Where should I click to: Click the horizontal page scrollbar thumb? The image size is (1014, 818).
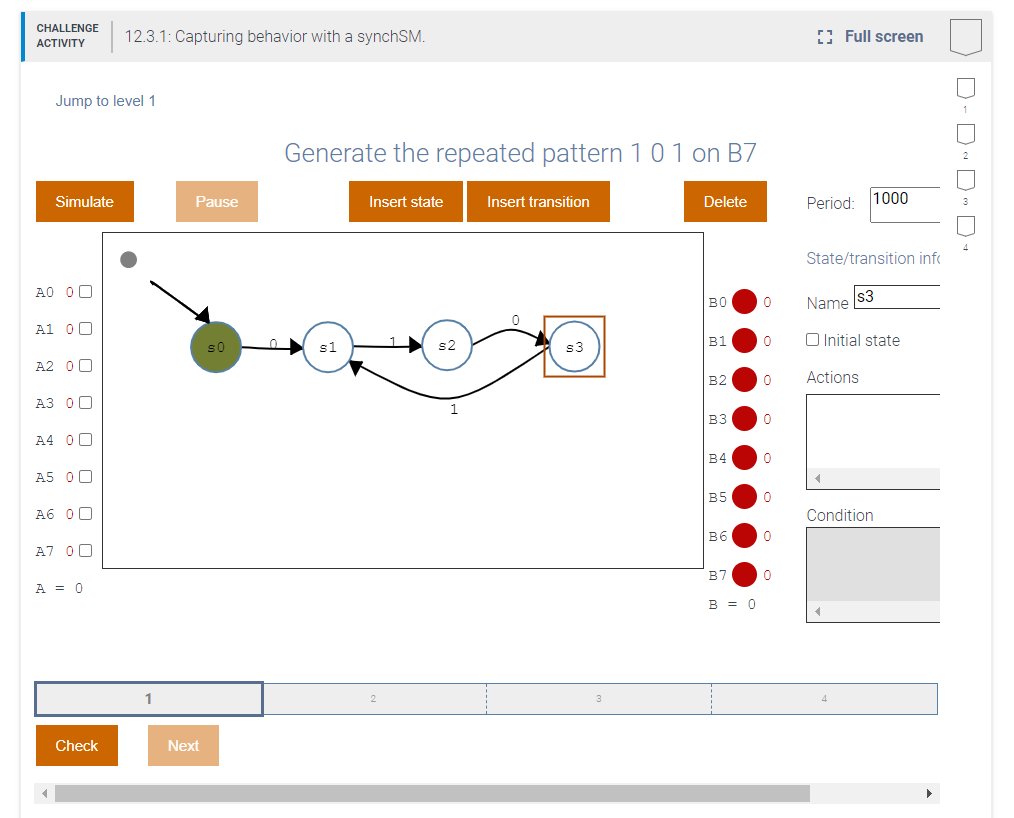432,793
